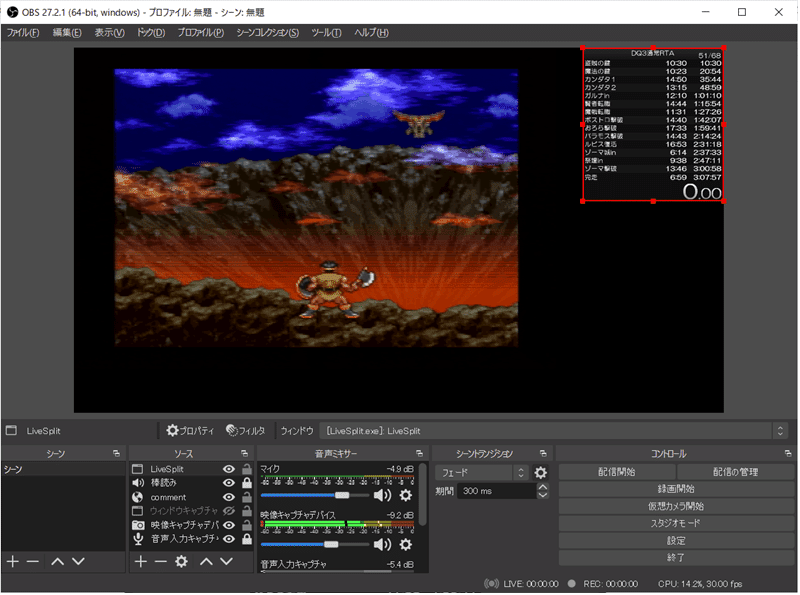Open the ドック(D) menu

[x=151, y=33]
